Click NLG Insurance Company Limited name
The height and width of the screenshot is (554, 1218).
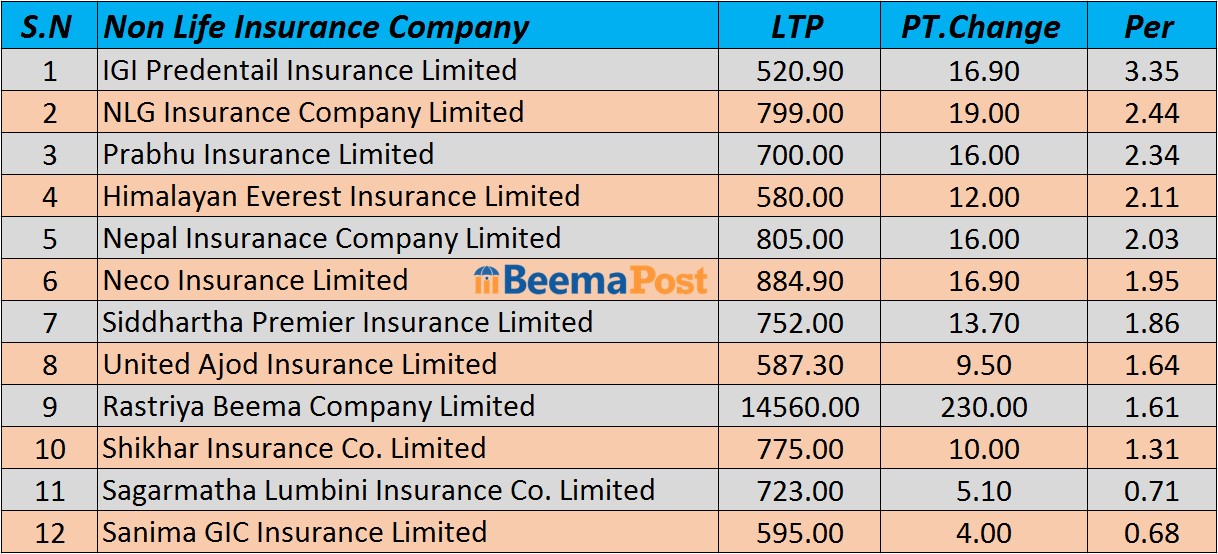[x=313, y=113]
